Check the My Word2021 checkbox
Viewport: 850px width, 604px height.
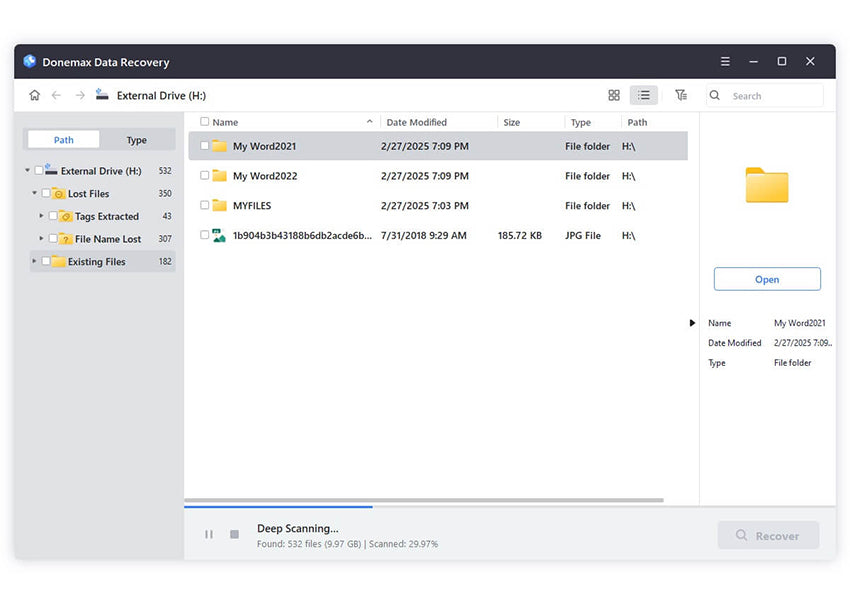click(204, 145)
